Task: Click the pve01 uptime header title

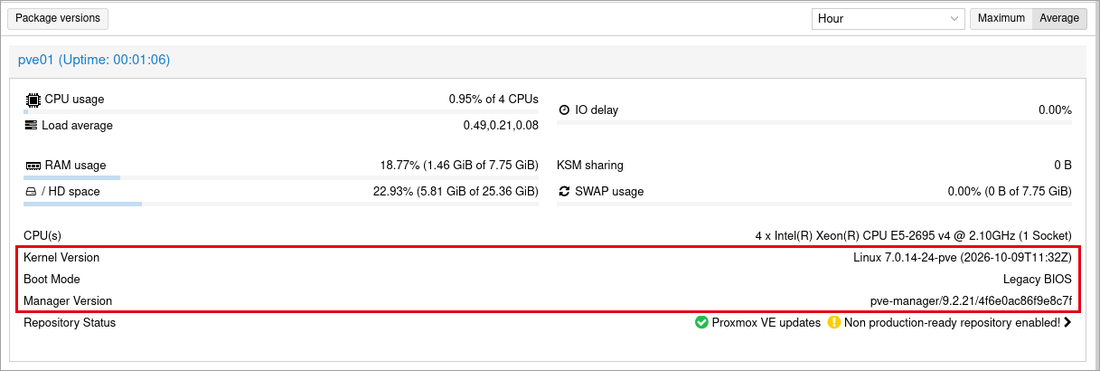Action: click(x=94, y=60)
